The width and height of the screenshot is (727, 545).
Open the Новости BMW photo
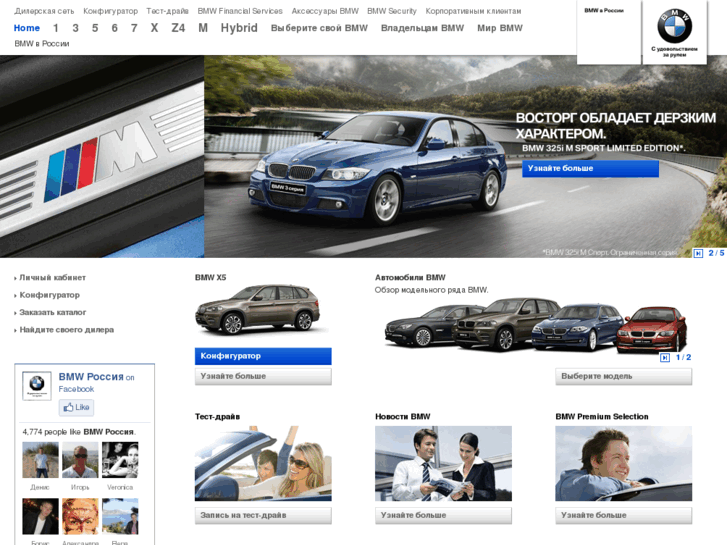443,463
